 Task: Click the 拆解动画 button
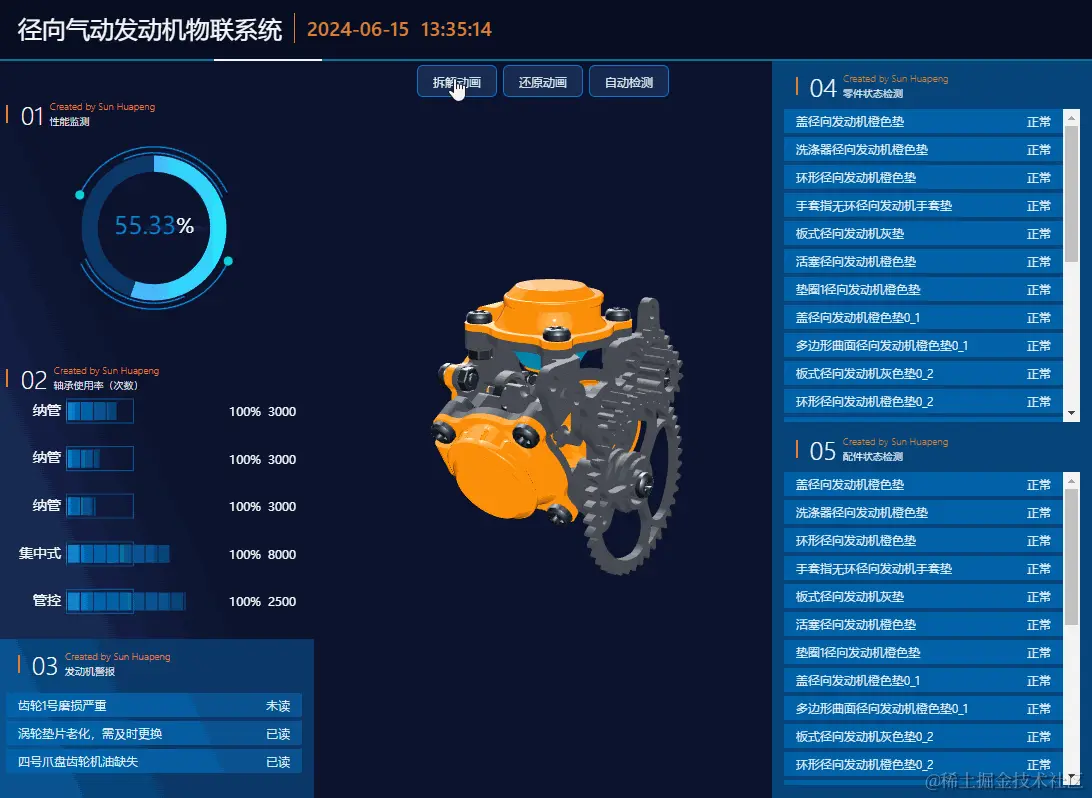(457, 82)
